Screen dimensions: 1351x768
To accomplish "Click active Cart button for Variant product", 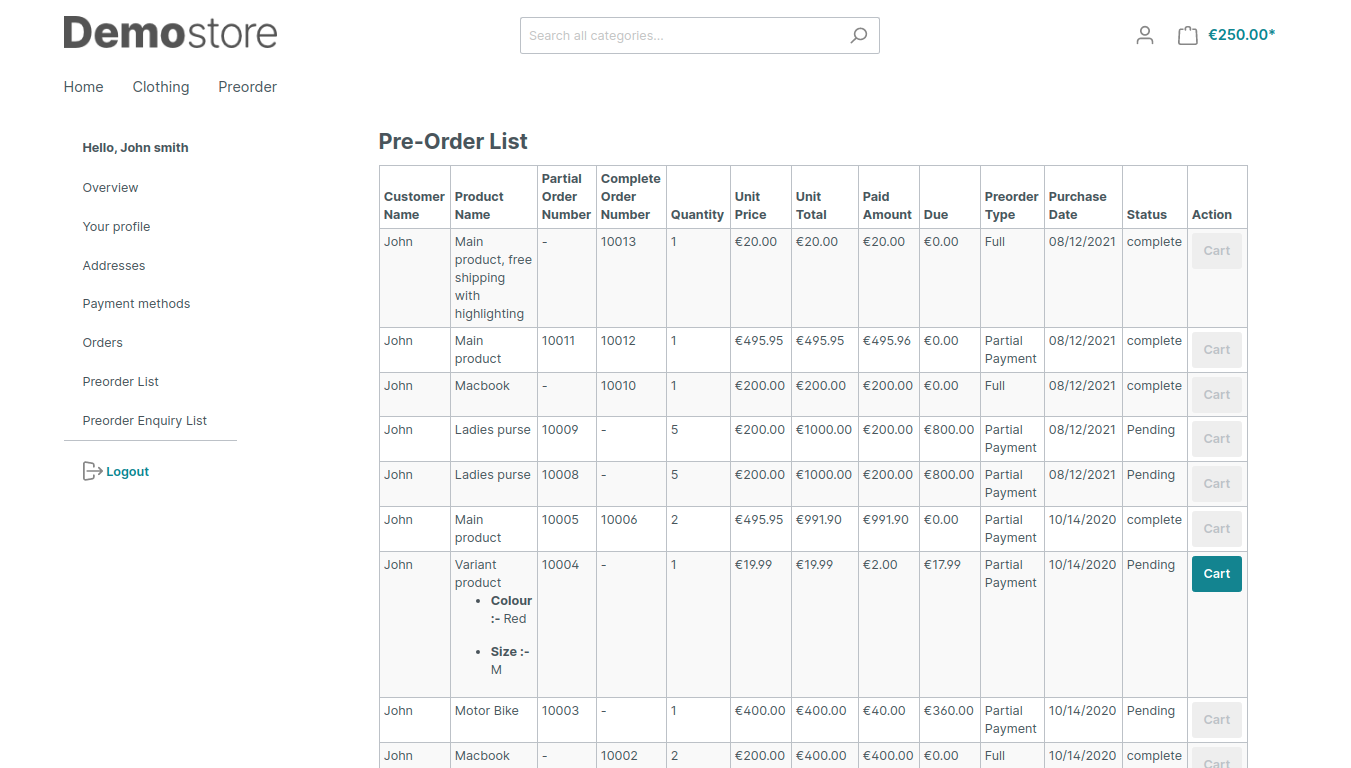I will 1217,574.
